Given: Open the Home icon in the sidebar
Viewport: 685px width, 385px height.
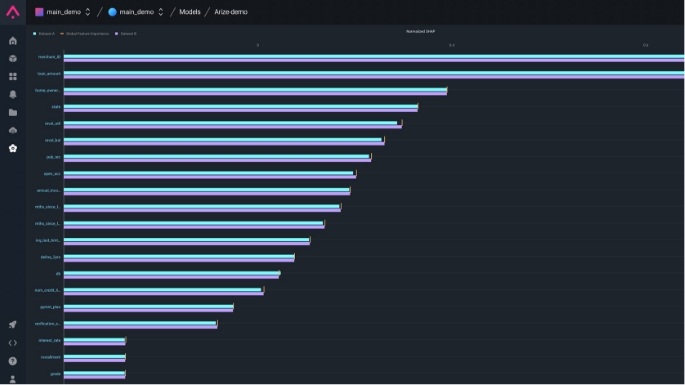Looking at the screenshot, I should tap(13, 41).
